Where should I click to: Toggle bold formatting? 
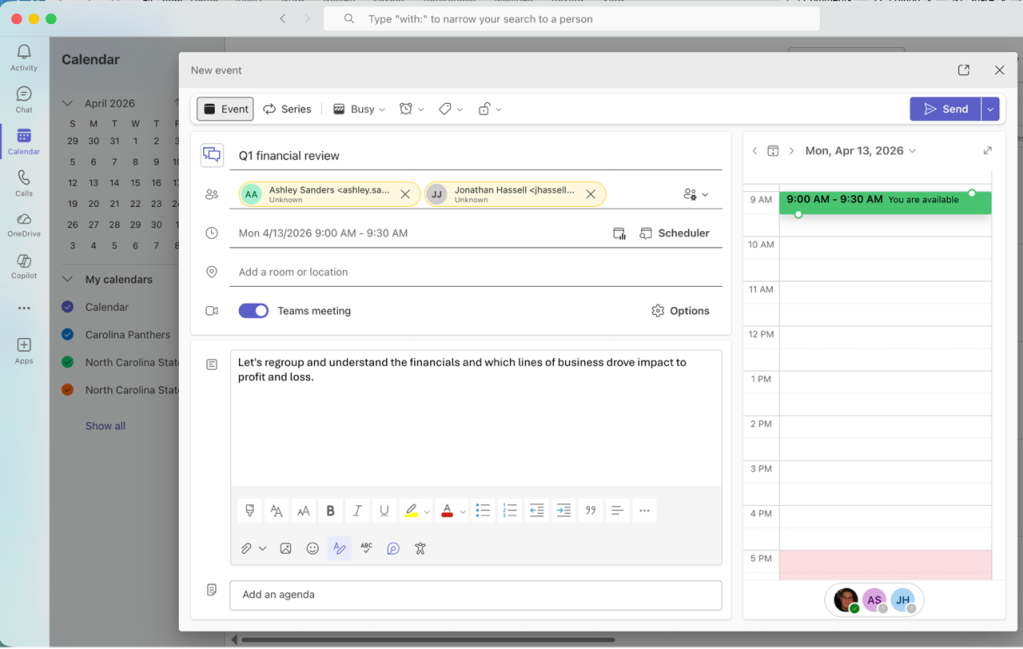[x=330, y=510]
